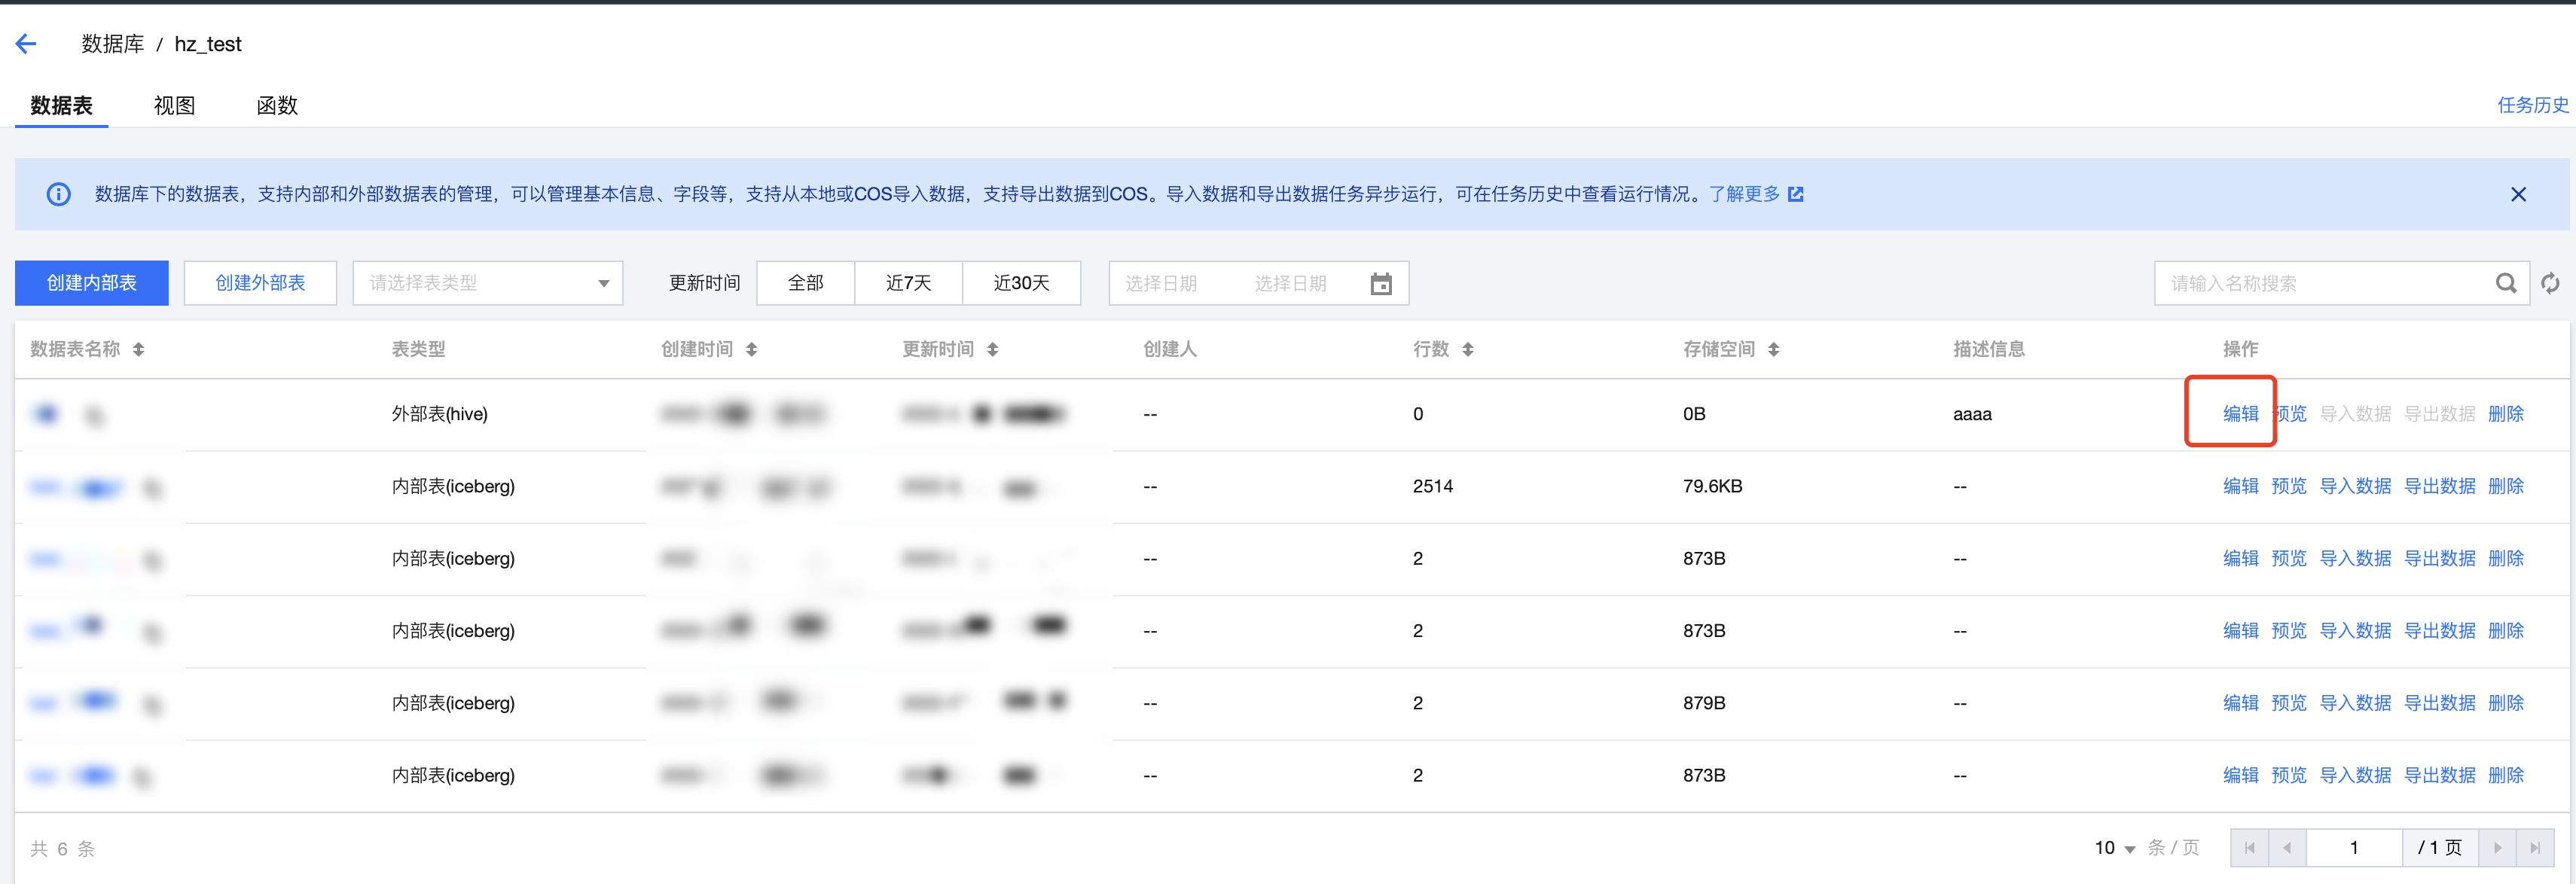
Task: Click the 请输入名称搜索 input field
Action: 2320,283
